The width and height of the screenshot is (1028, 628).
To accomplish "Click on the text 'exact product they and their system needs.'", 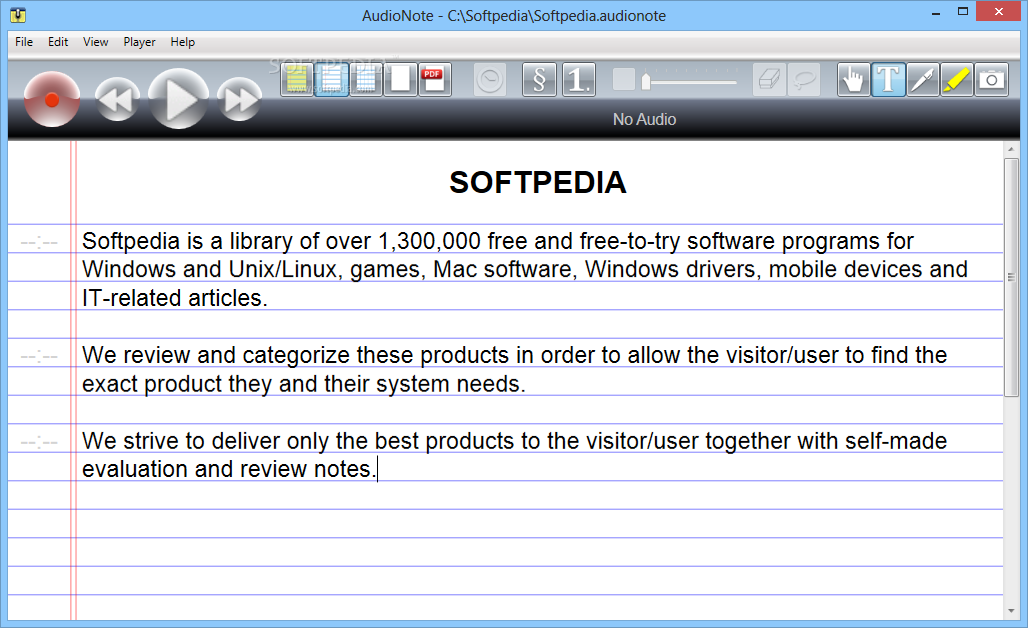I will click(304, 384).
